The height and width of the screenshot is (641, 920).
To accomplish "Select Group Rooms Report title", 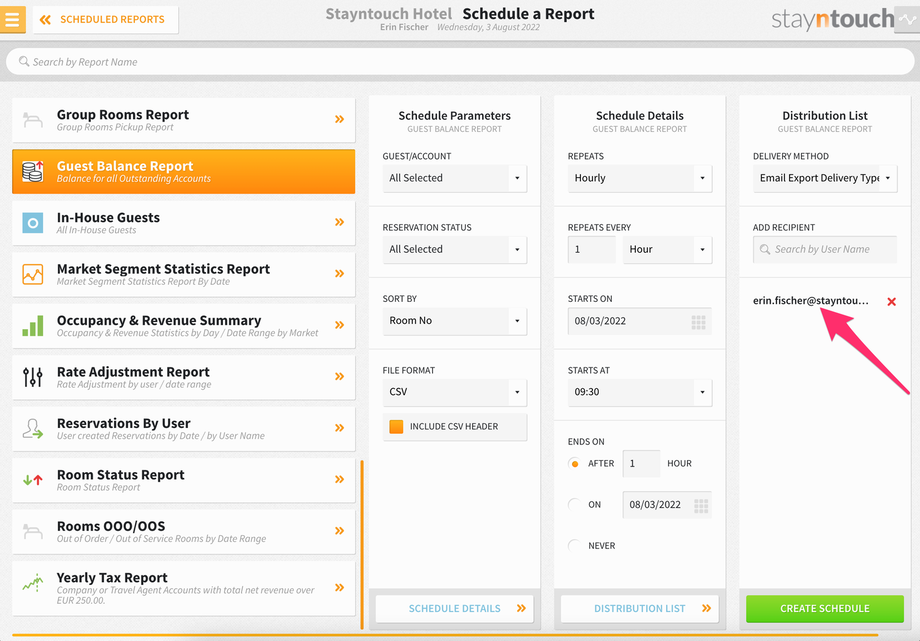I will pyautogui.click(x=123, y=114).
